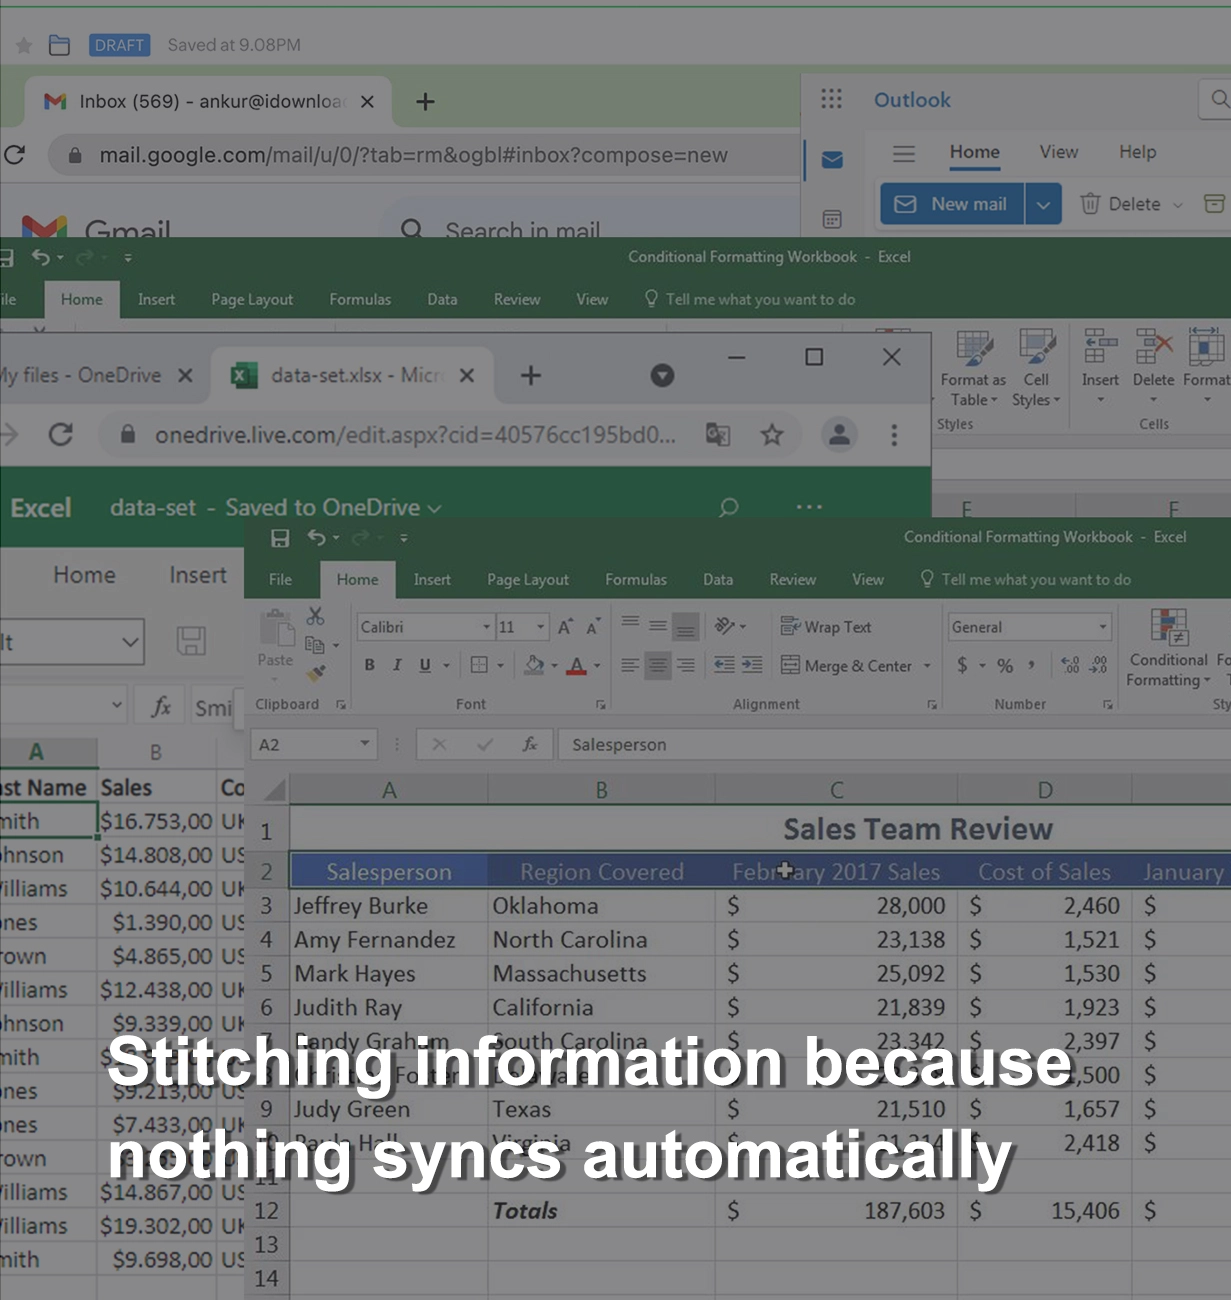Open the Outlook app launcher grid icon

(x=831, y=99)
